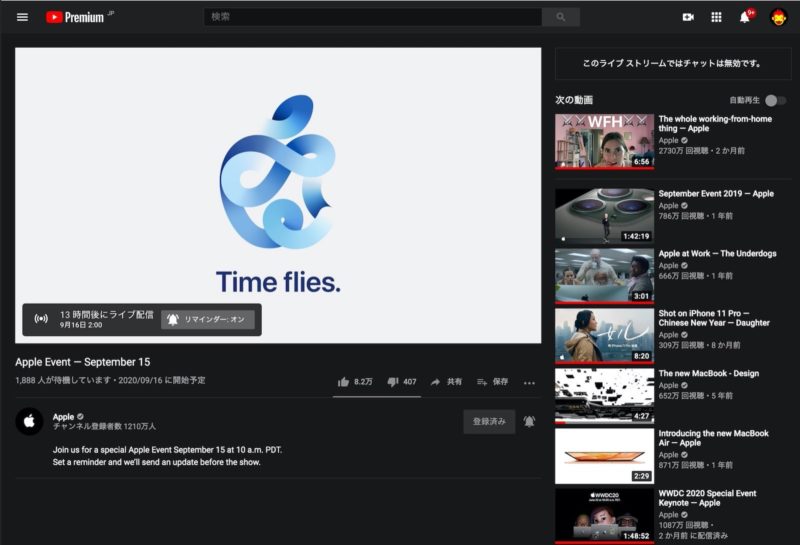Open Introducing the new MacBook Air thumbnail

pyautogui.click(x=604, y=456)
